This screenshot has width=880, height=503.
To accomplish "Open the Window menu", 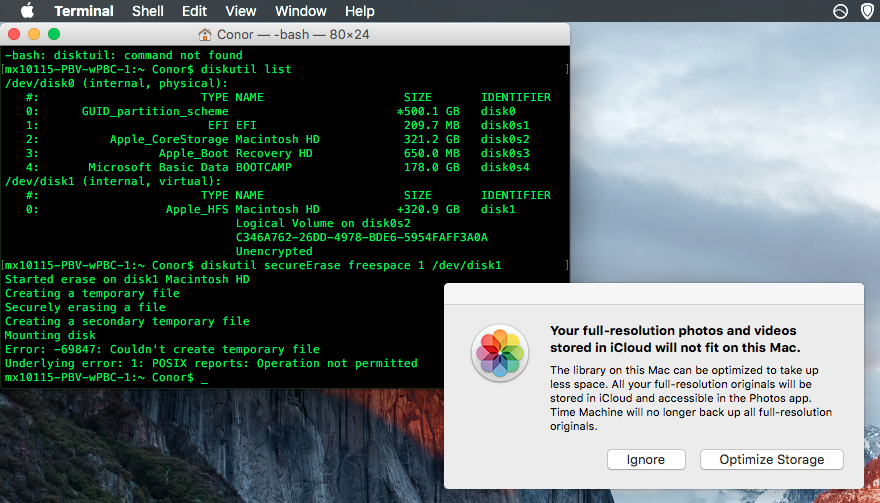I will [301, 11].
